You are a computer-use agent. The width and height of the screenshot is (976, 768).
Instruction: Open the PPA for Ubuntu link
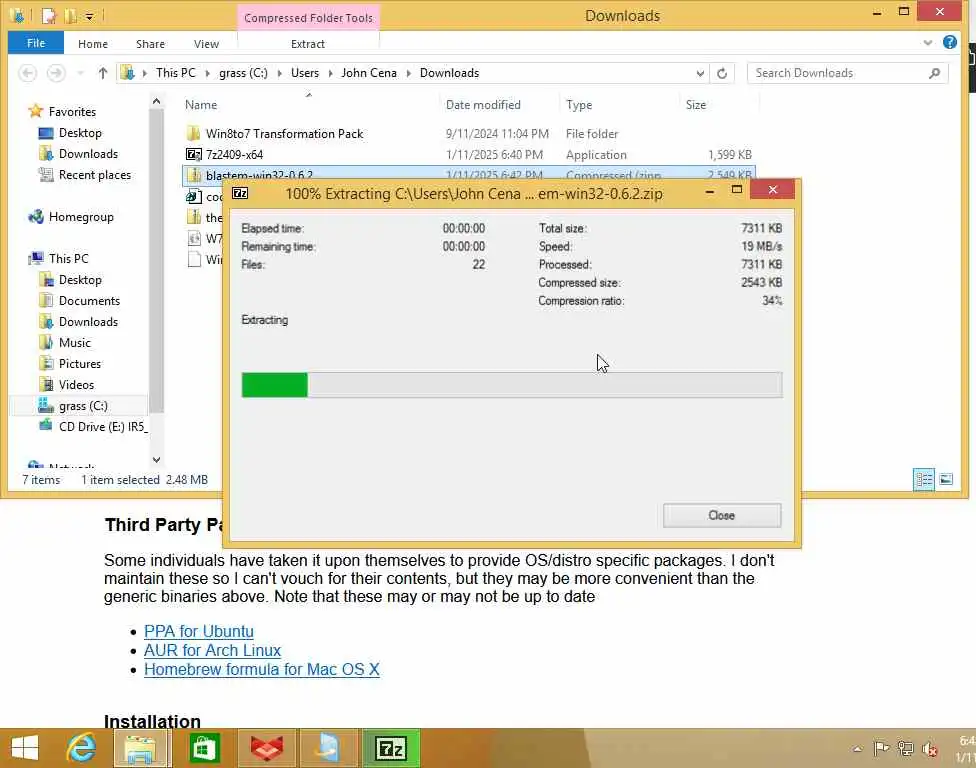(199, 631)
